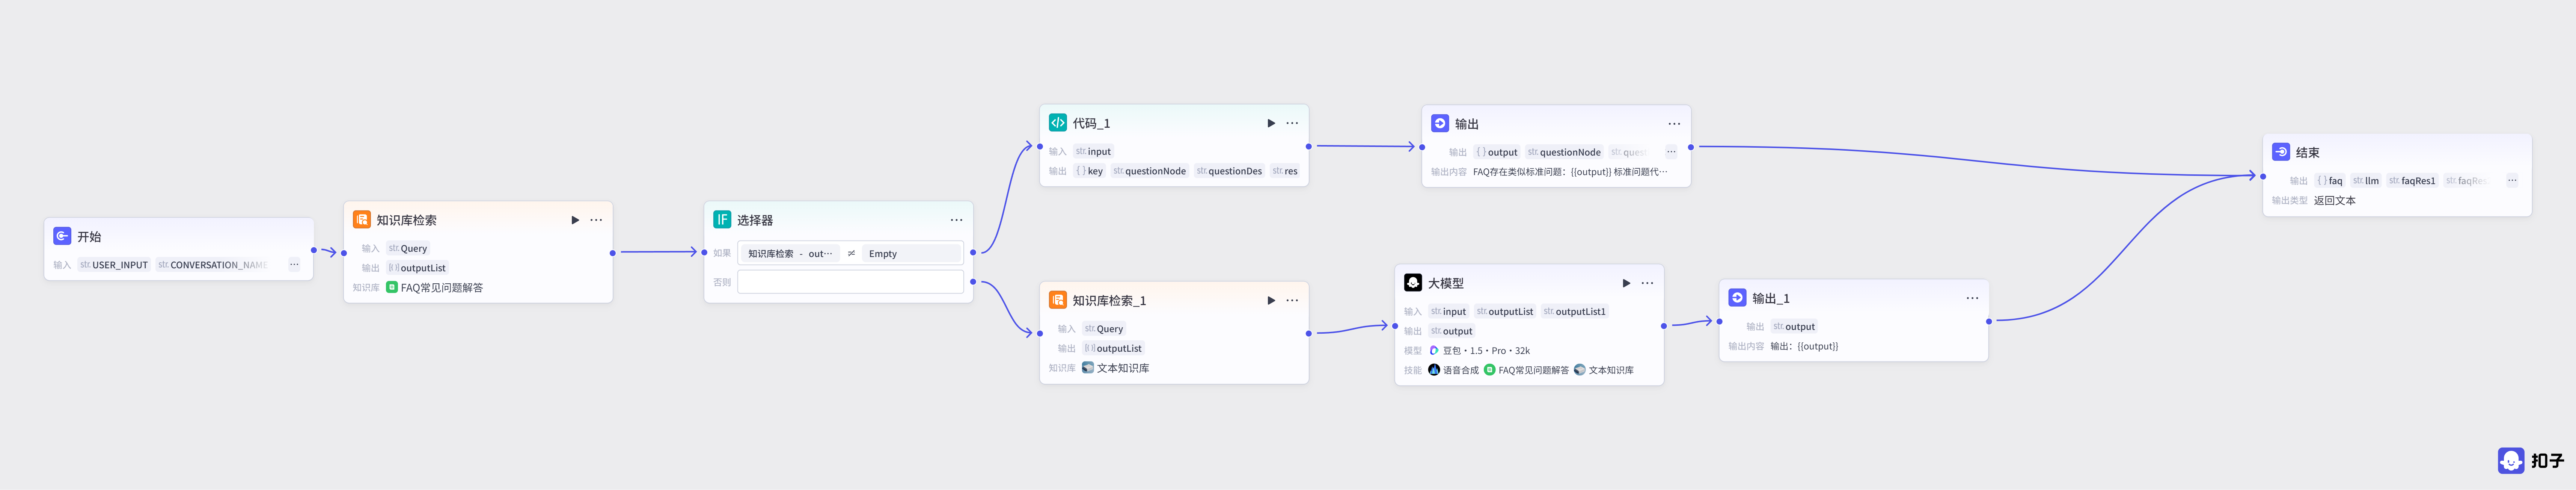
Task: Open the 代码_1 node's three-dot menu
Action: tap(1292, 123)
